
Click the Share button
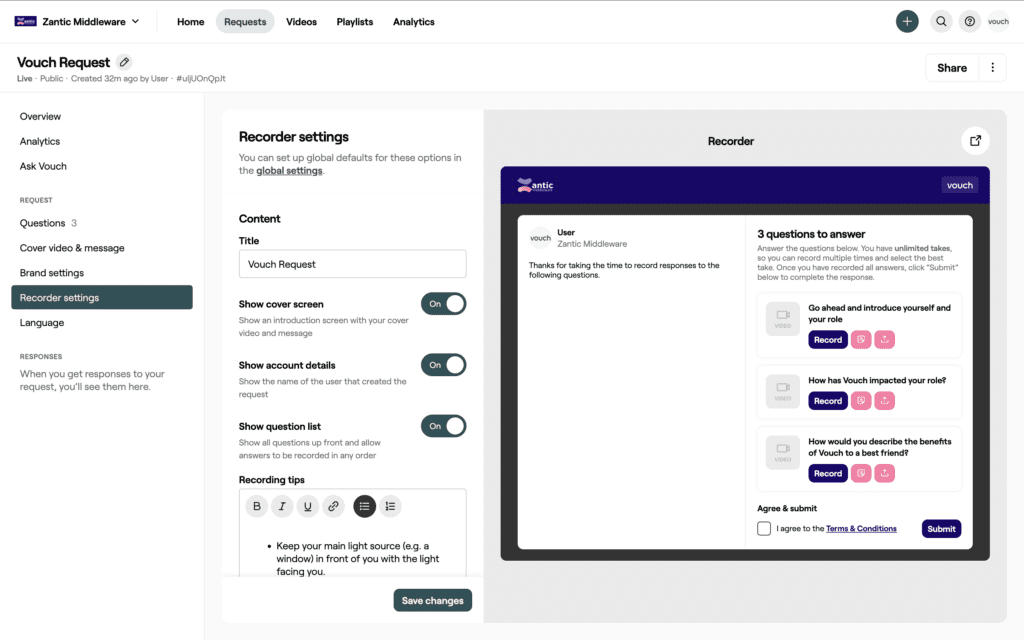(952, 68)
